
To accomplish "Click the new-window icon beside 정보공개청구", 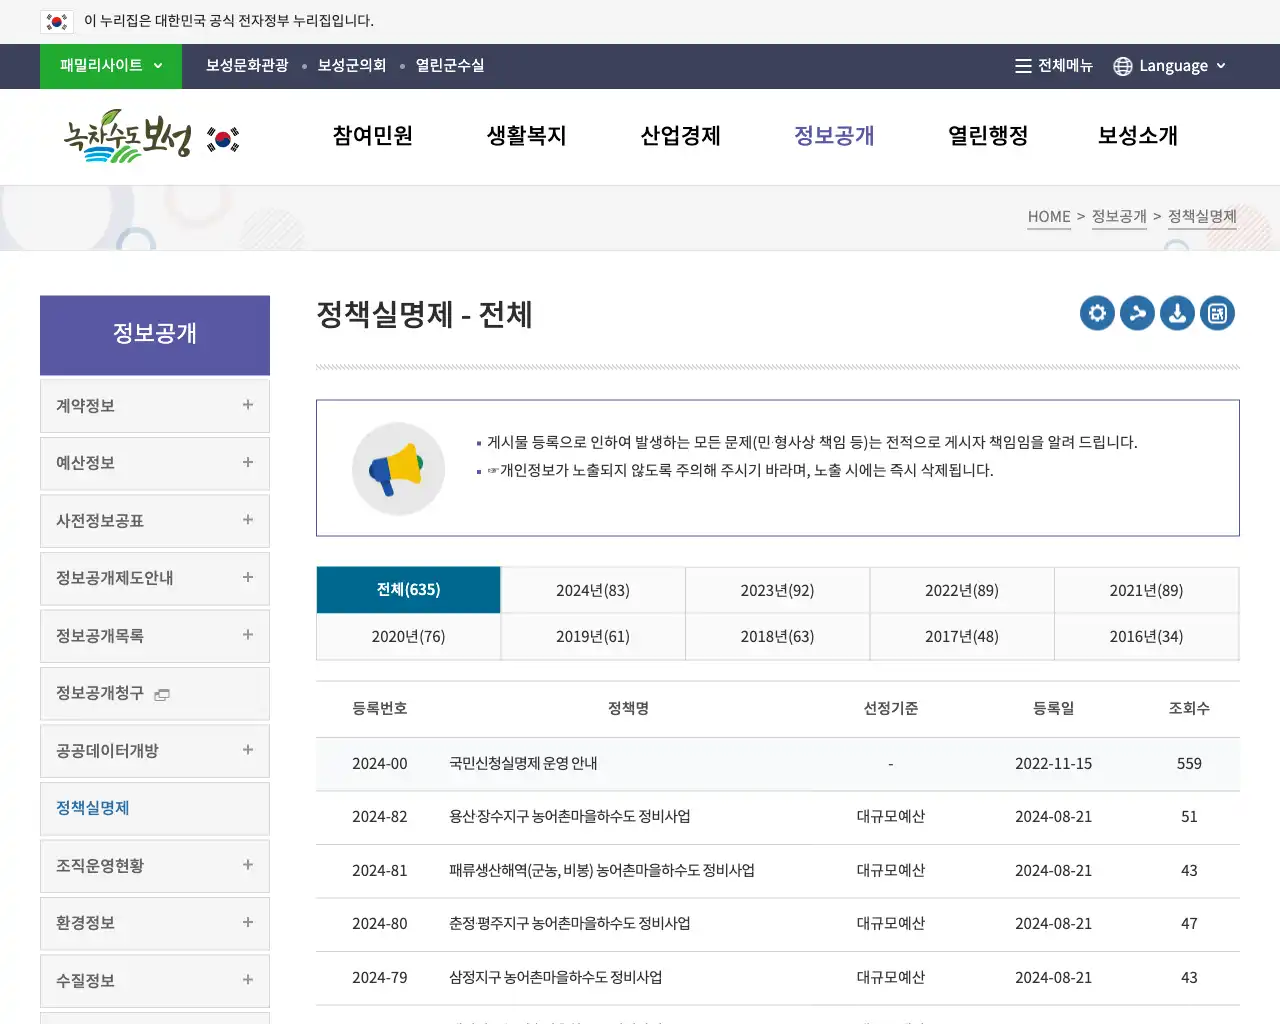I will 162,694.
